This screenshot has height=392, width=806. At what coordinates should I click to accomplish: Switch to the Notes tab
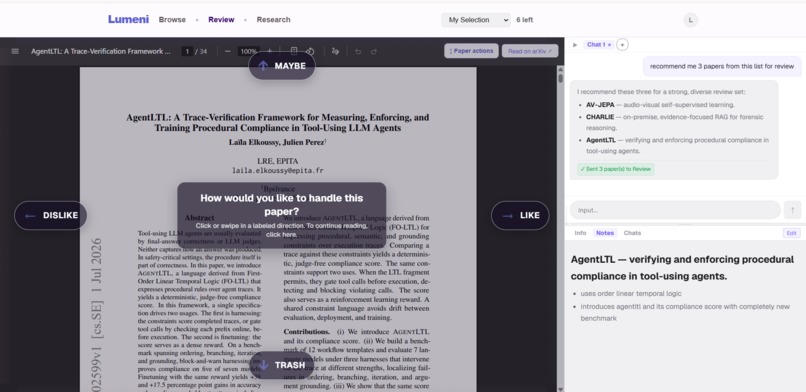604,233
